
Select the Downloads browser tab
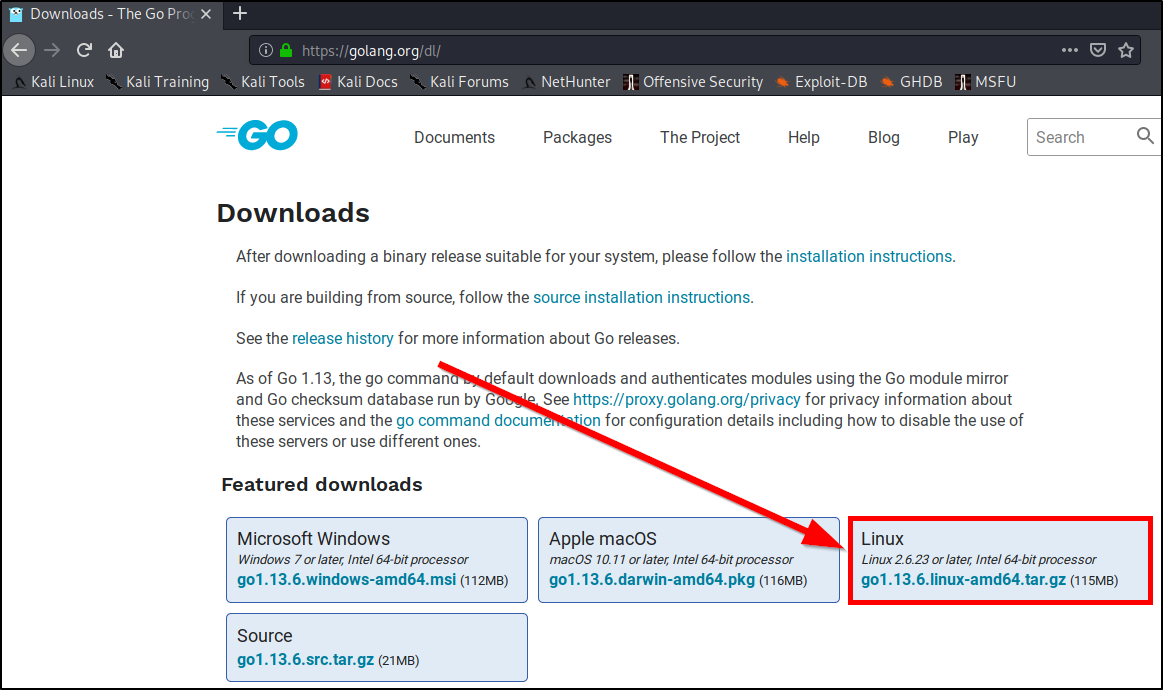coord(100,14)
